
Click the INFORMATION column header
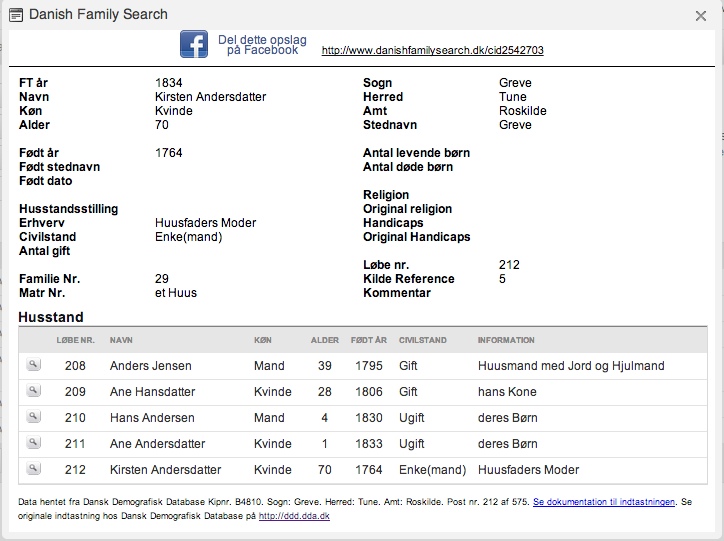point(506,340)
